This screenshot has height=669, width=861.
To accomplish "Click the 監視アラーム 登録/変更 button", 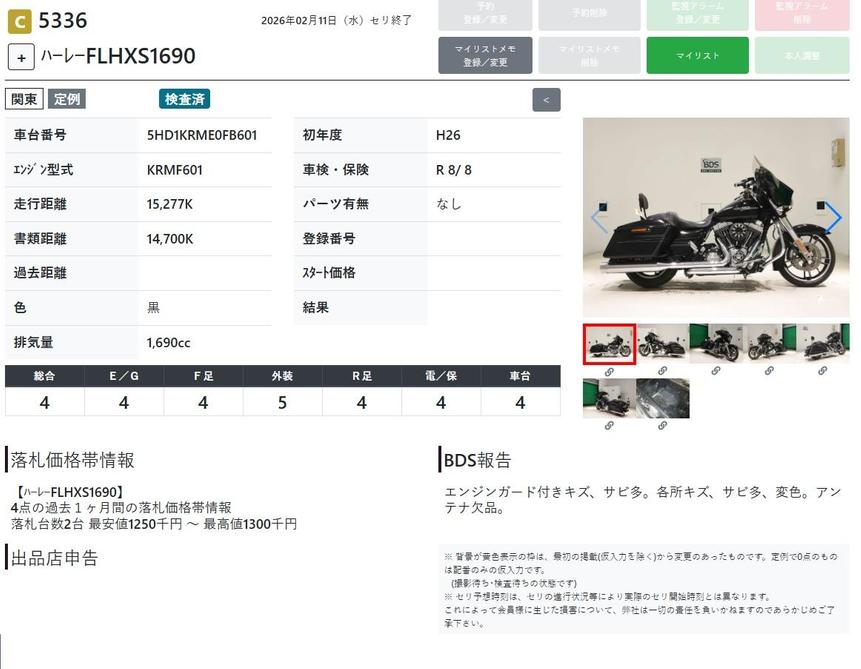I will coord(697,14).
